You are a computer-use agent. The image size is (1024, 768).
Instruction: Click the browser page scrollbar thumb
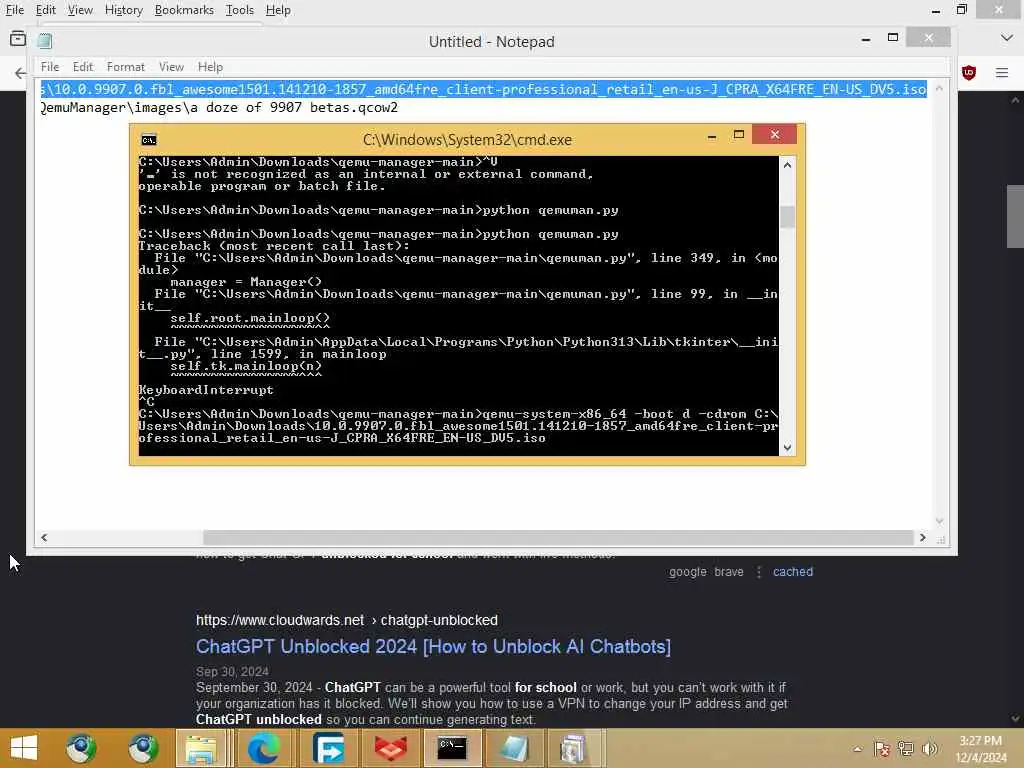point(1015,217)
